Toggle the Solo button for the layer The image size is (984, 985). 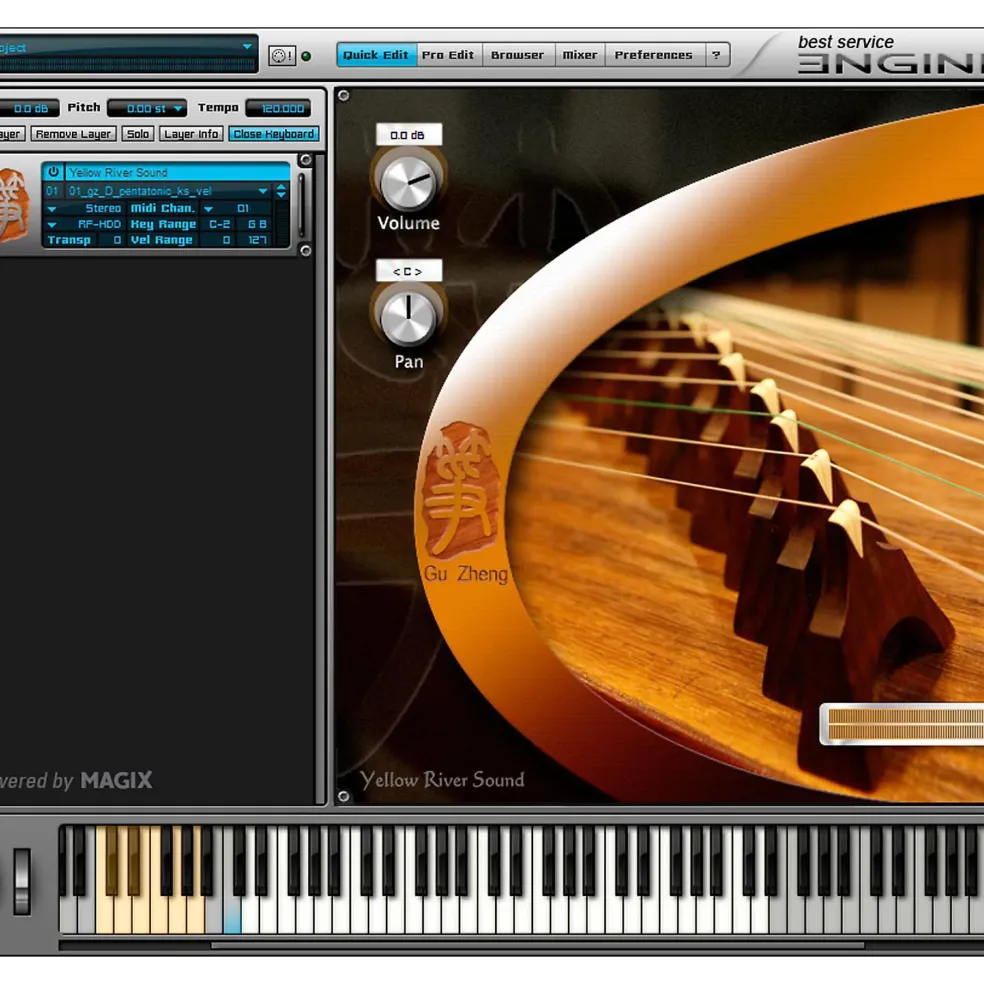coord(138,134)
